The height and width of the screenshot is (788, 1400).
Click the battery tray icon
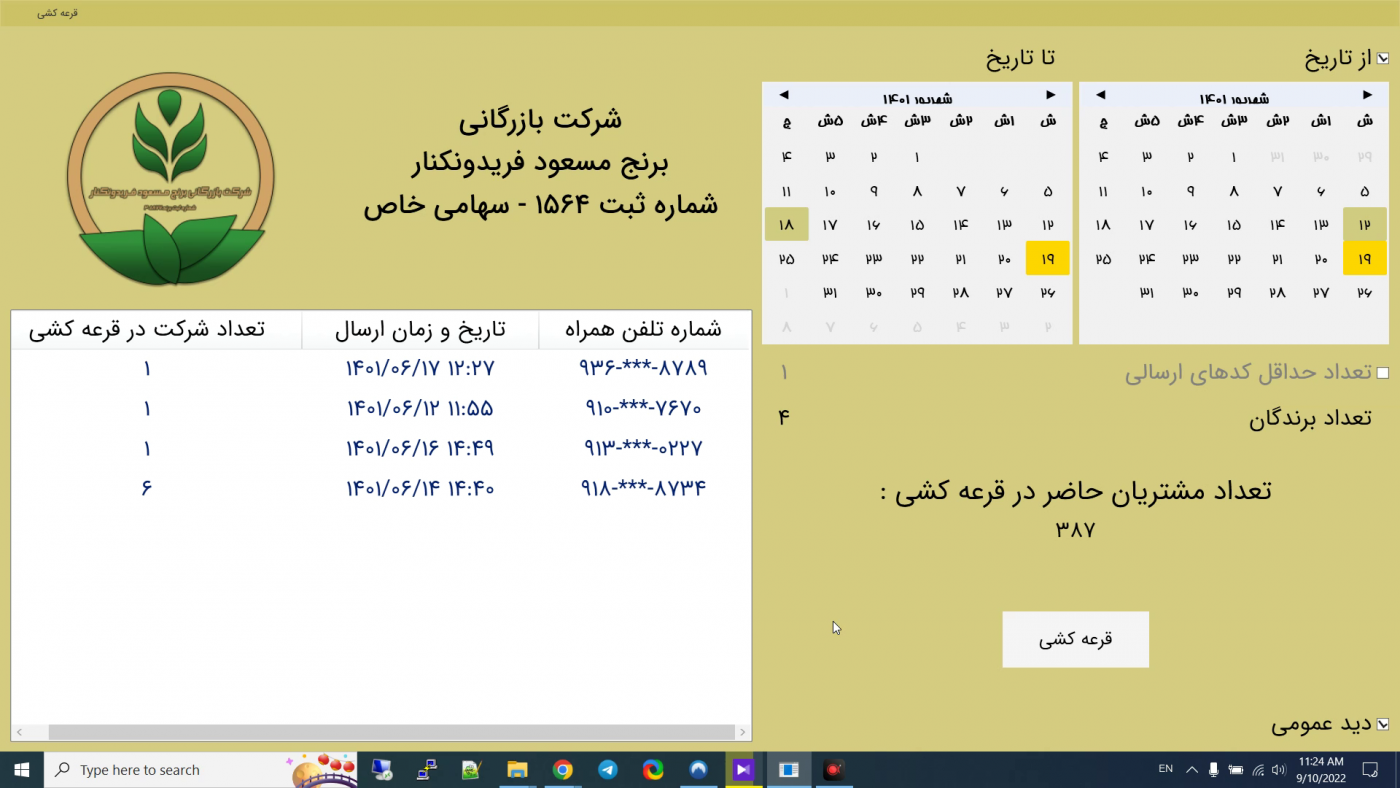point(1236,769)
